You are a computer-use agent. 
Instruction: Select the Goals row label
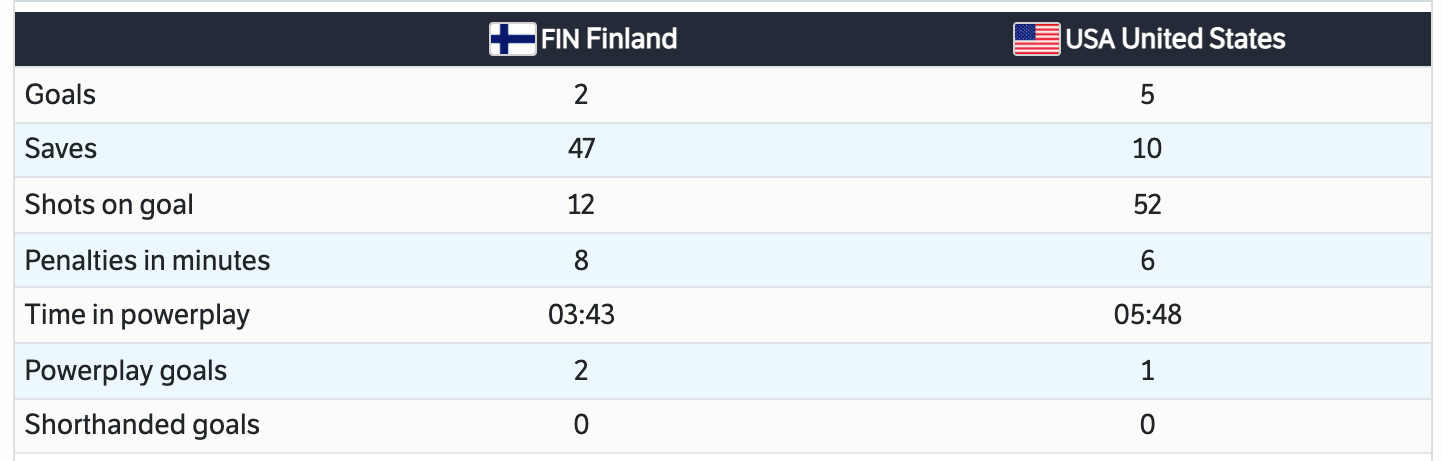[60, 95]
